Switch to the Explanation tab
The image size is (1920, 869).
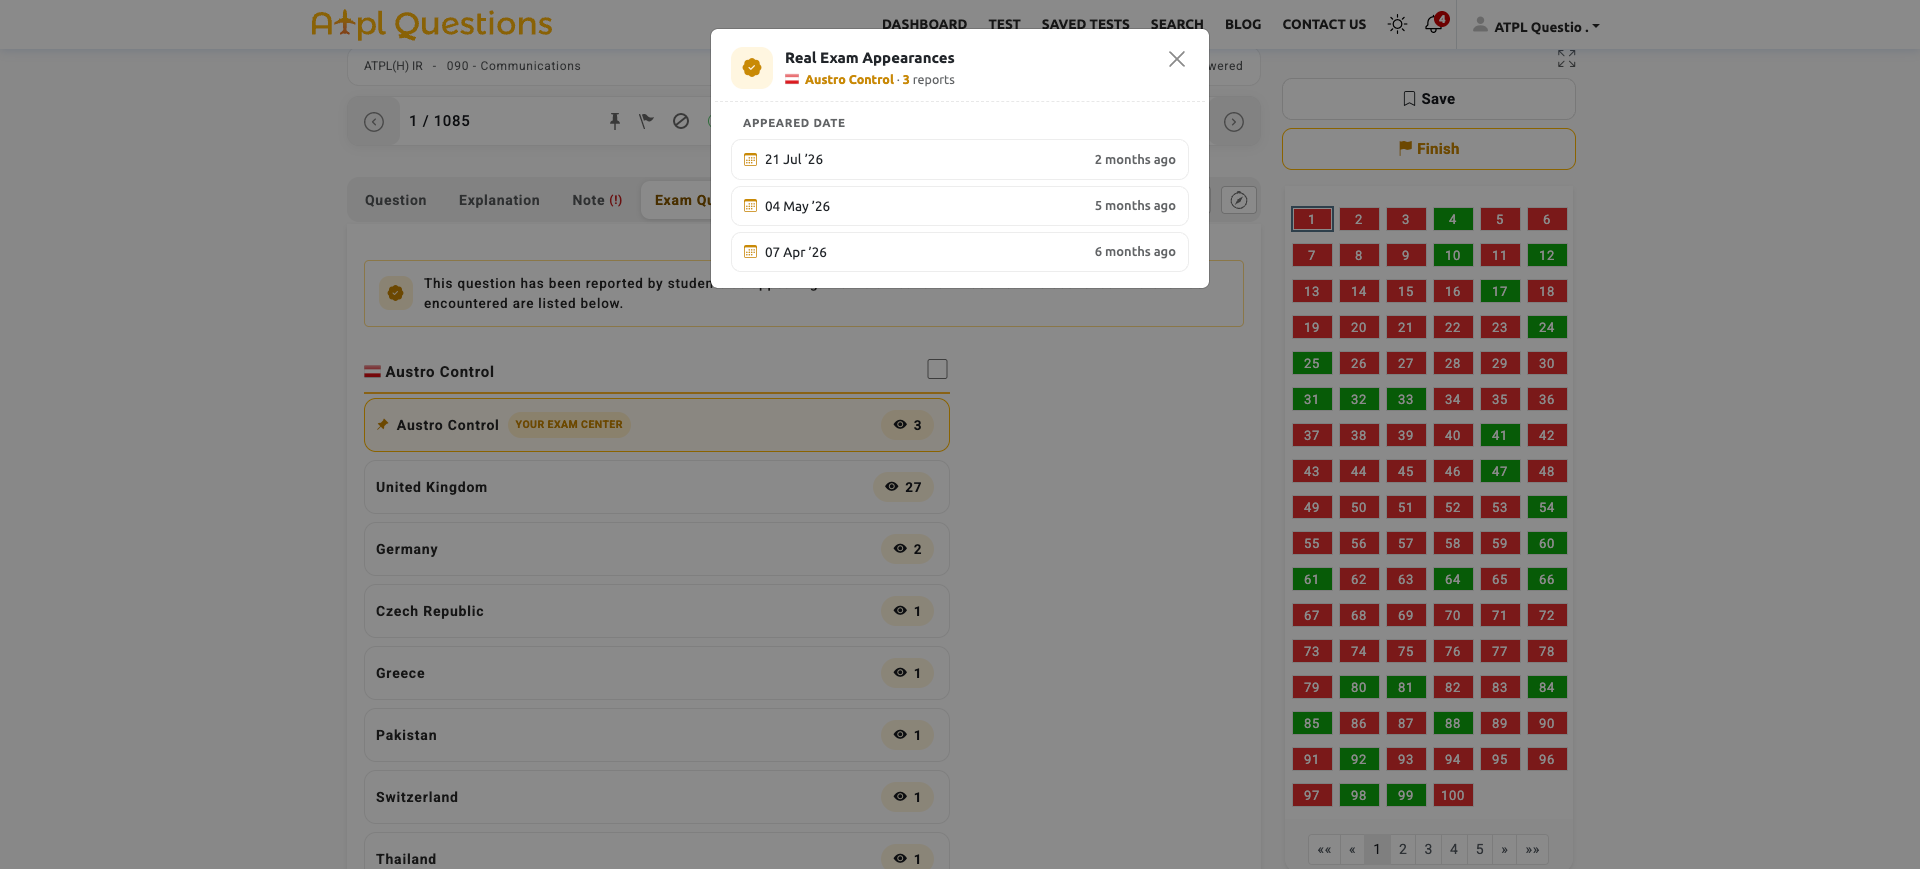pos(499,200)
